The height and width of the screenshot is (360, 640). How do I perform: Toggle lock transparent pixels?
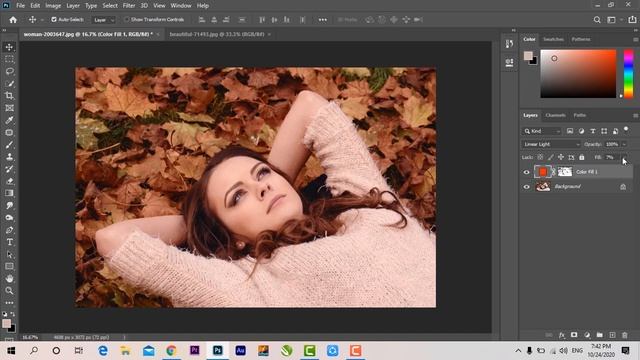point(540,157)
